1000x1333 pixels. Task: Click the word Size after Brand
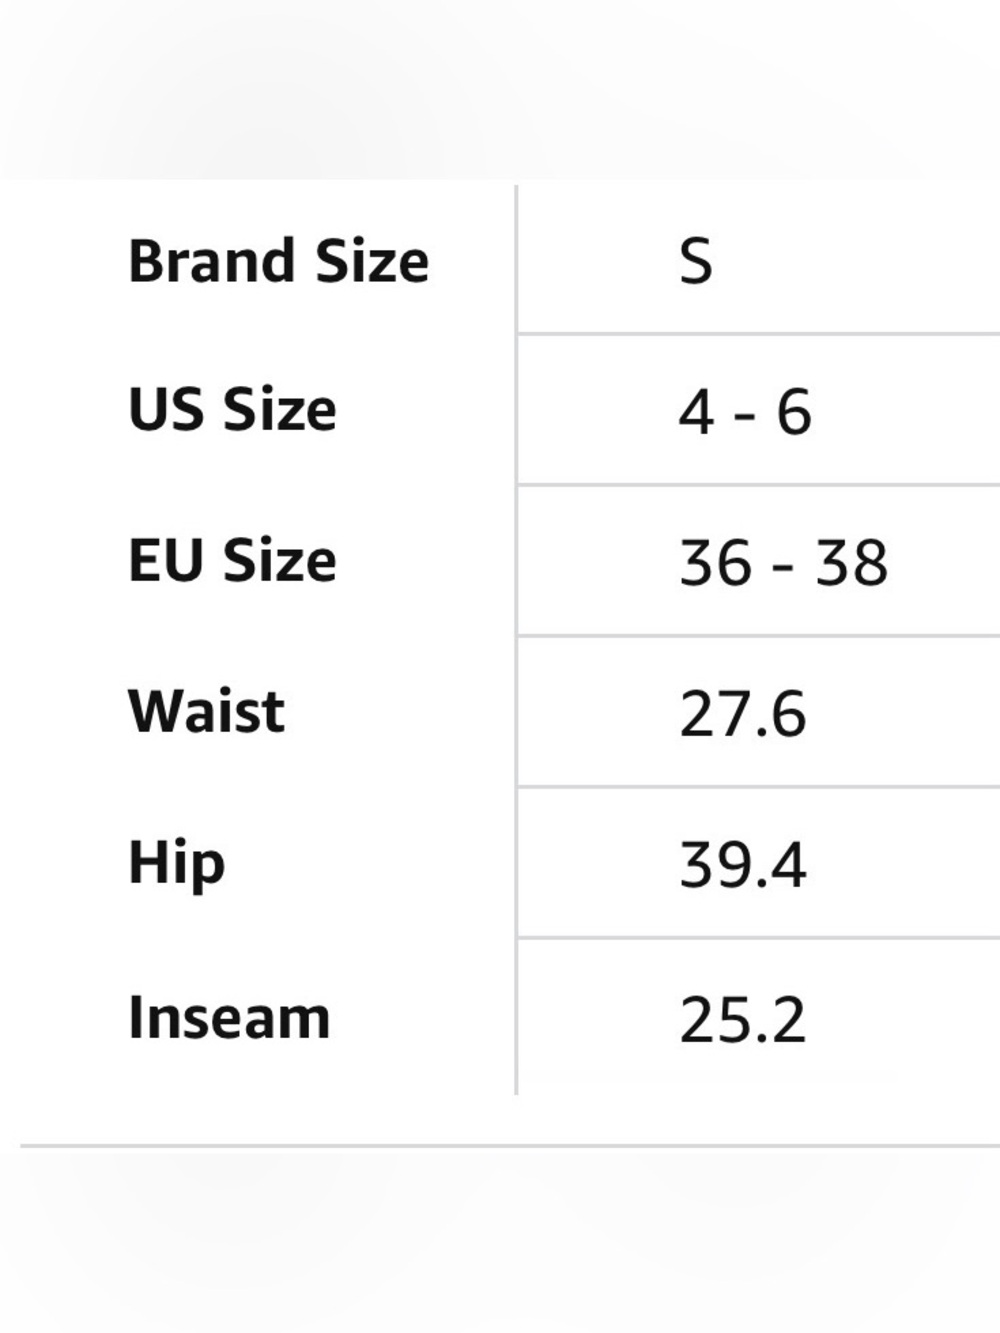(372, 261)
